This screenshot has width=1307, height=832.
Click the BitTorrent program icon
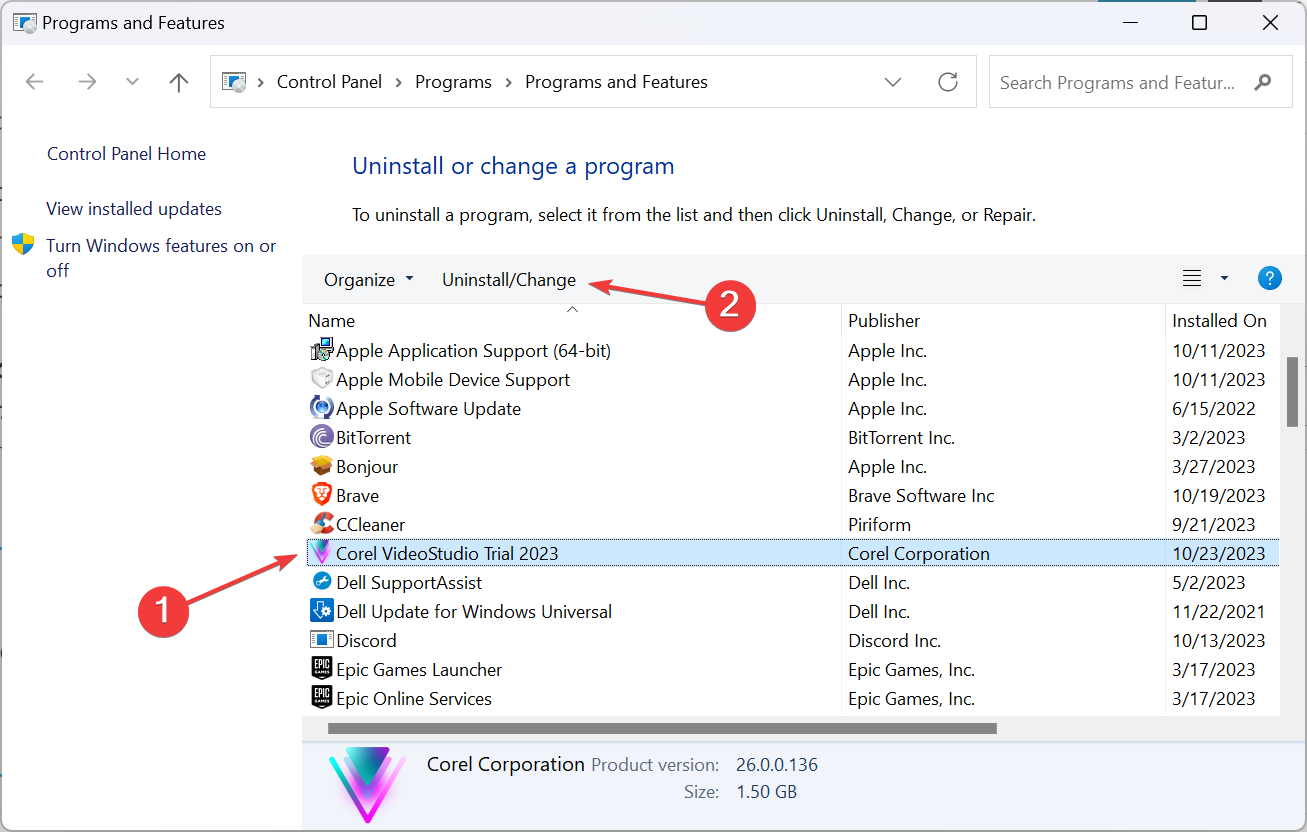(x=321, y=438)
